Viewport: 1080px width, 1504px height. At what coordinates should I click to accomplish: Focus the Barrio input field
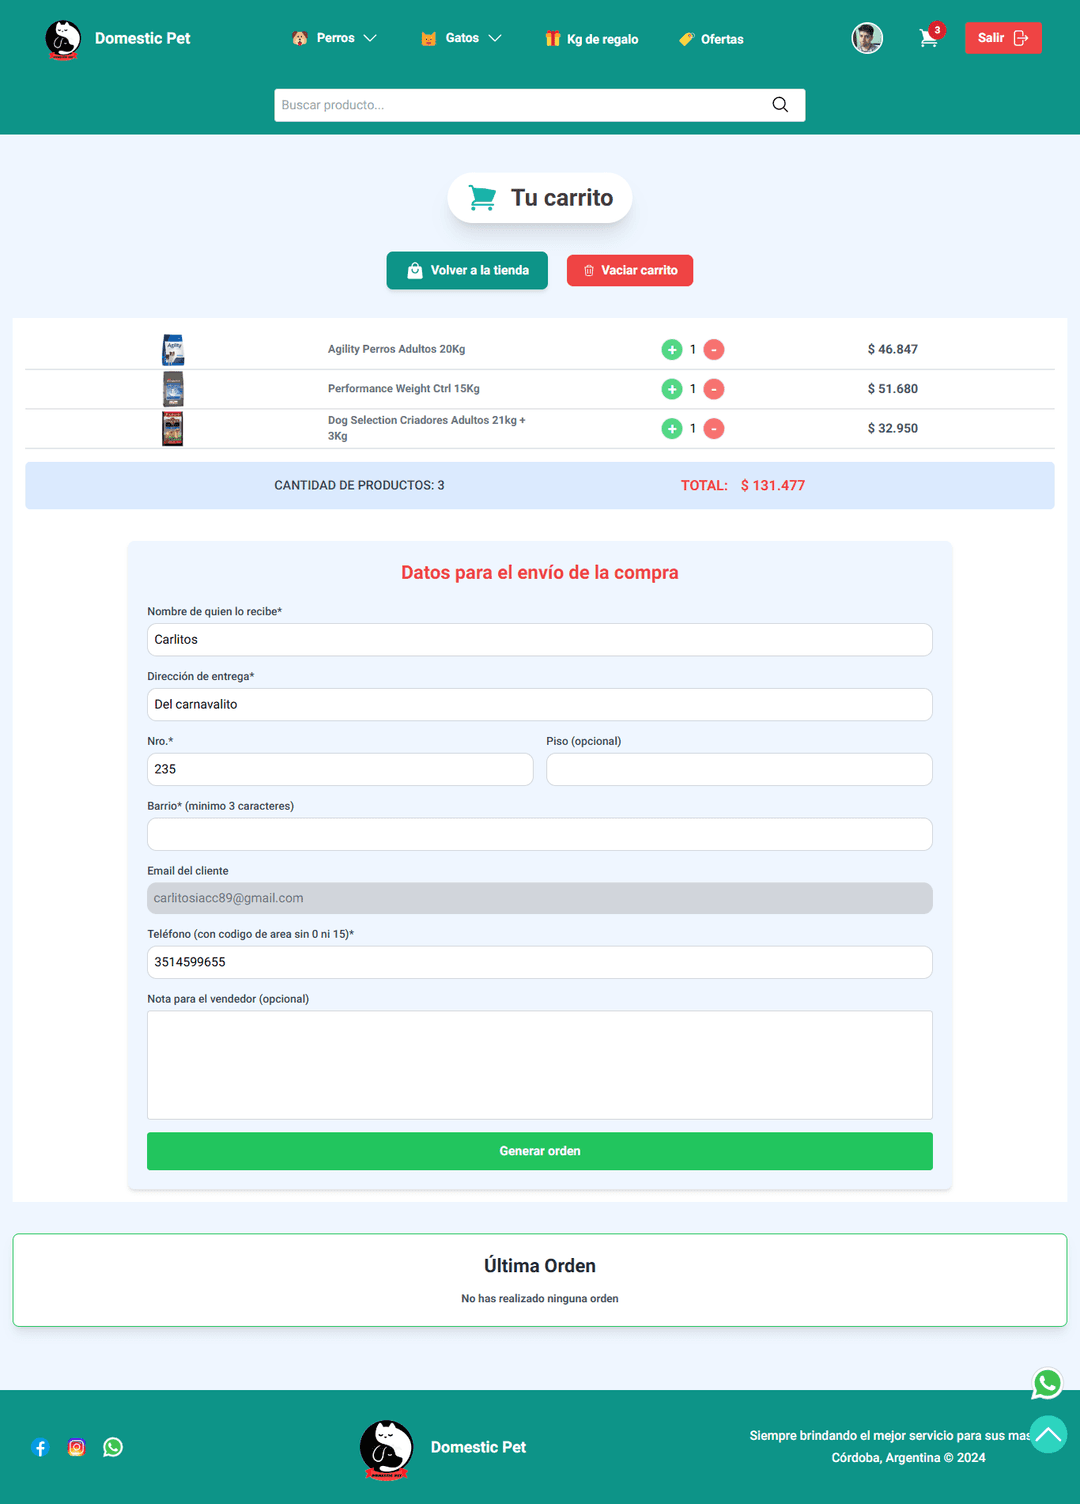pyautogui.click(x=539, y=834)
